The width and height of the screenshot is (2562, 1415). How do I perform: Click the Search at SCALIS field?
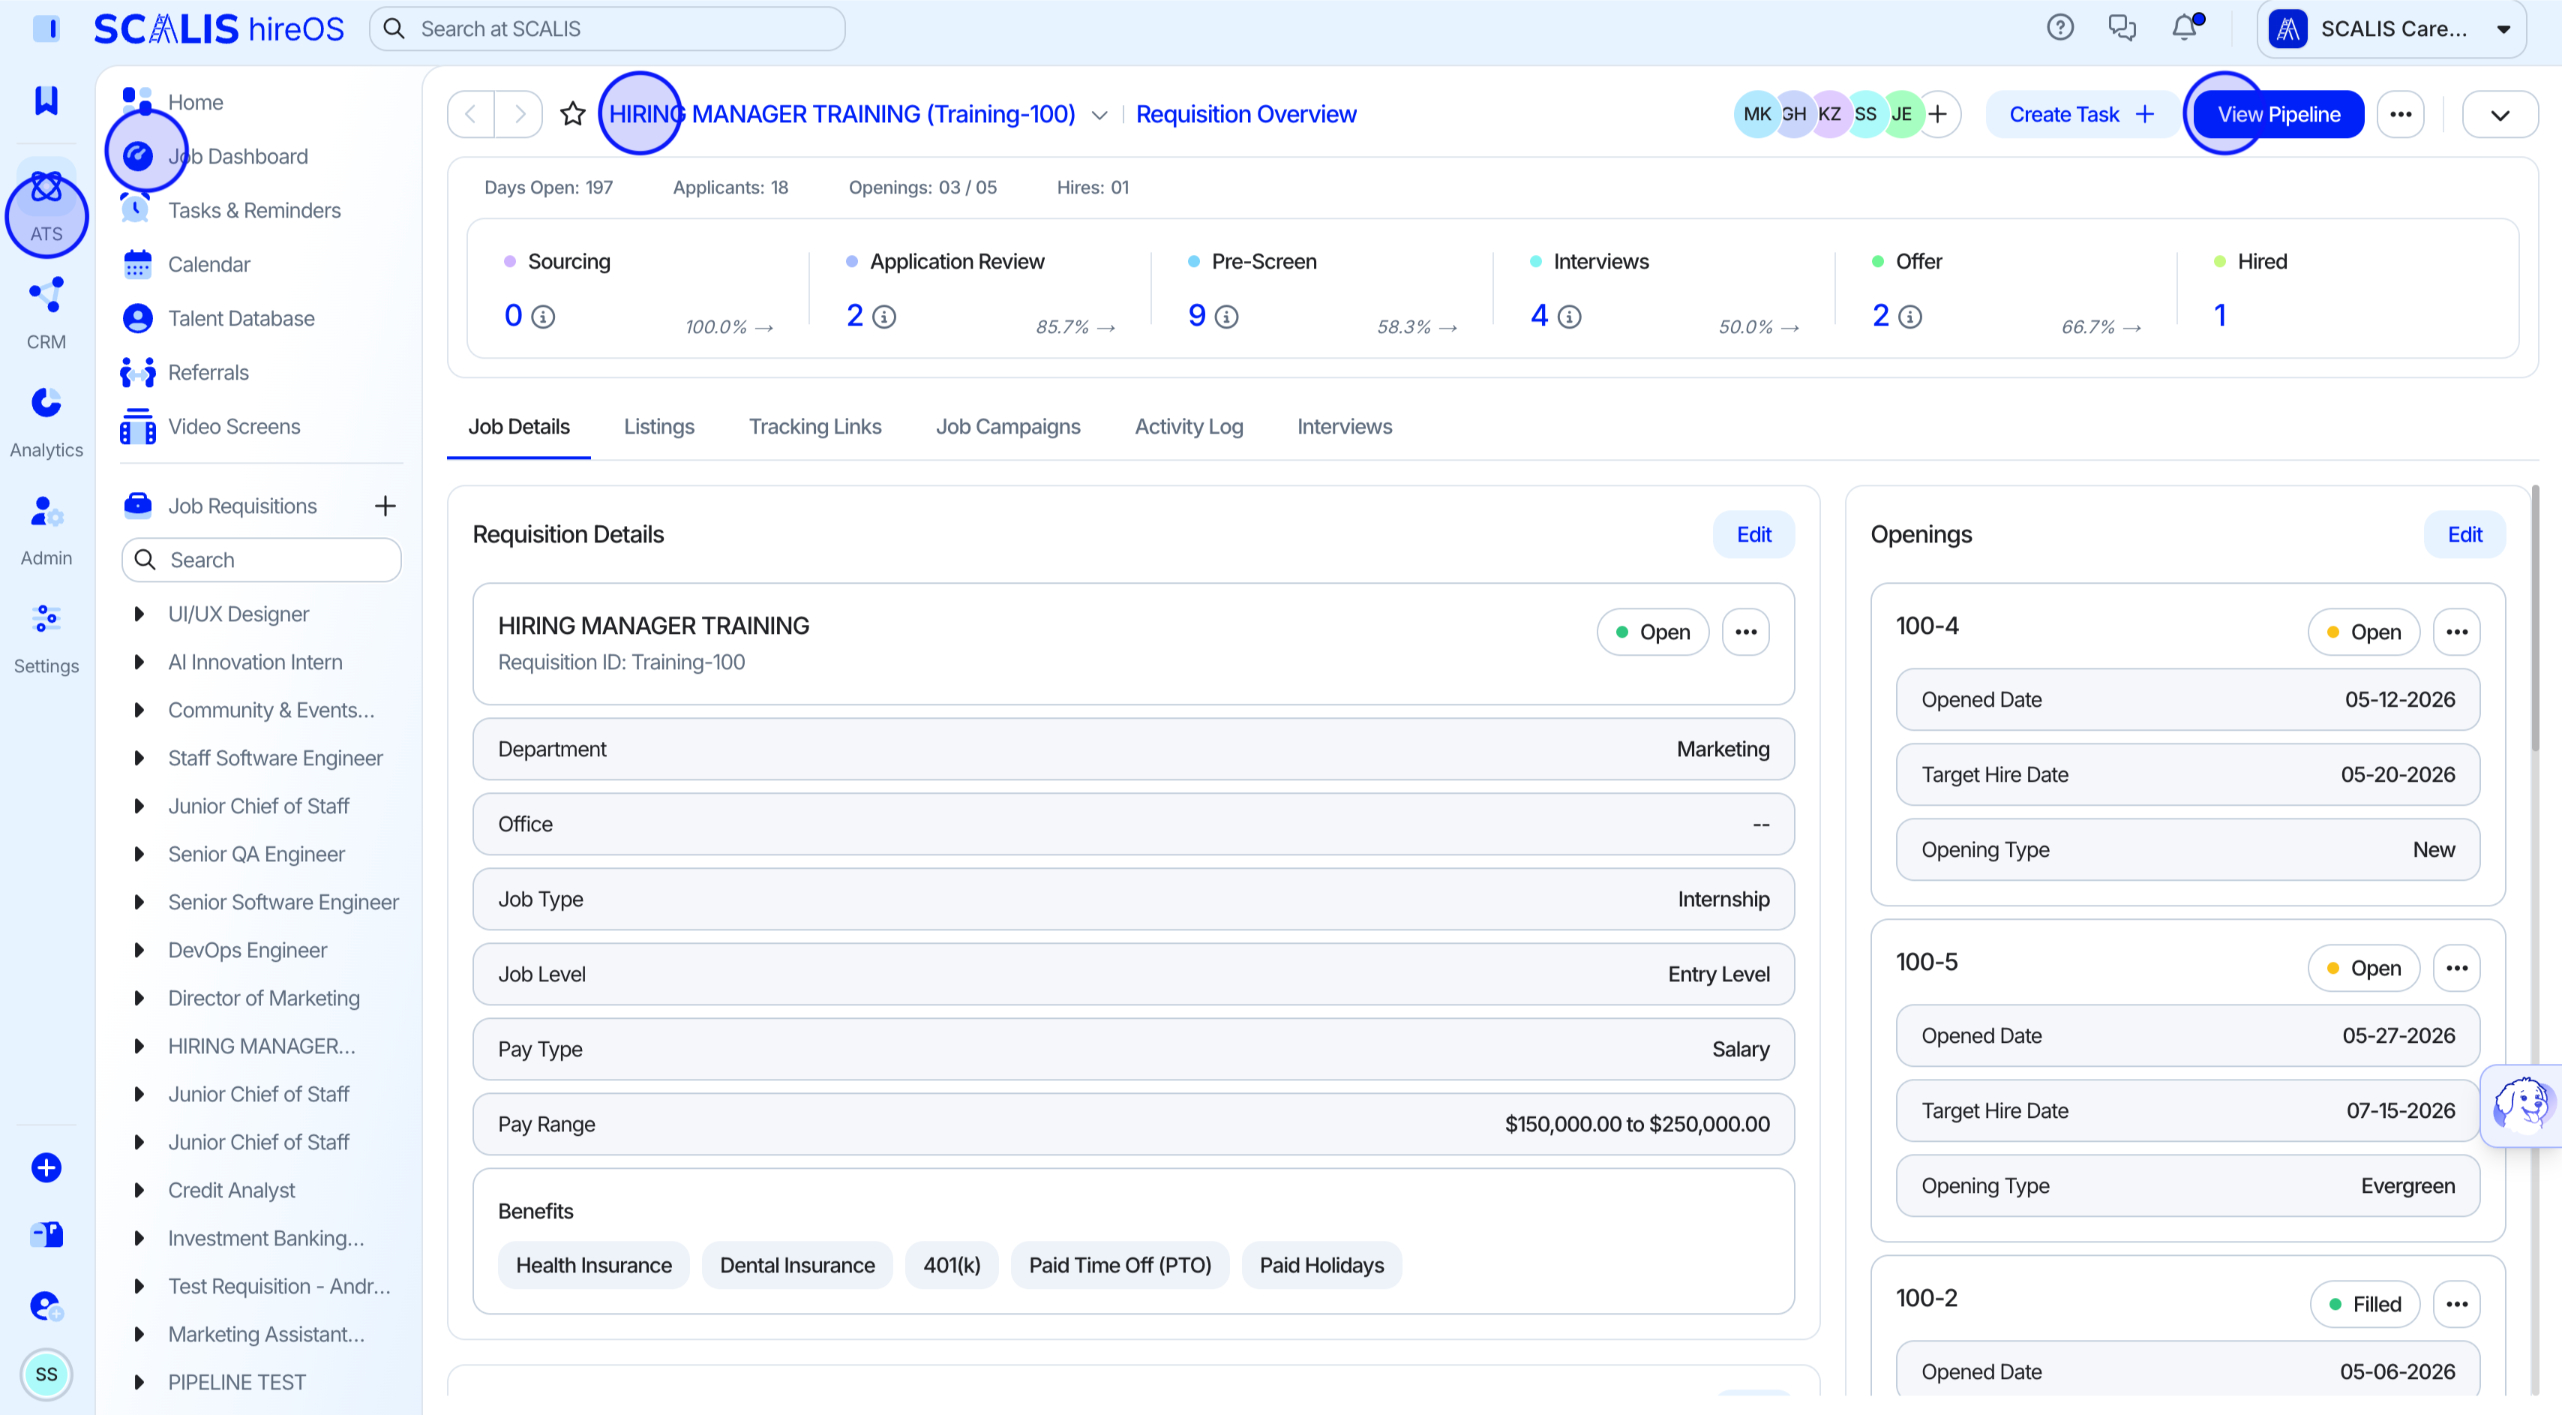point(607,29)
